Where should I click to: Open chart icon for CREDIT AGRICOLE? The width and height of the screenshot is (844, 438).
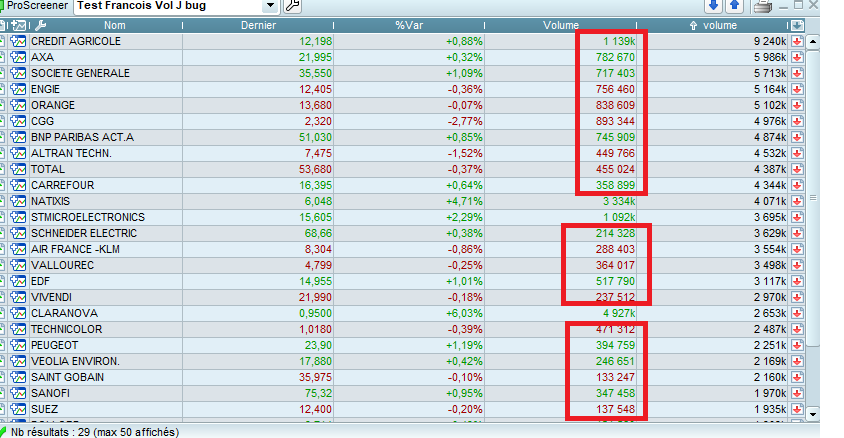pyautogui.click(x=18, y=41)
